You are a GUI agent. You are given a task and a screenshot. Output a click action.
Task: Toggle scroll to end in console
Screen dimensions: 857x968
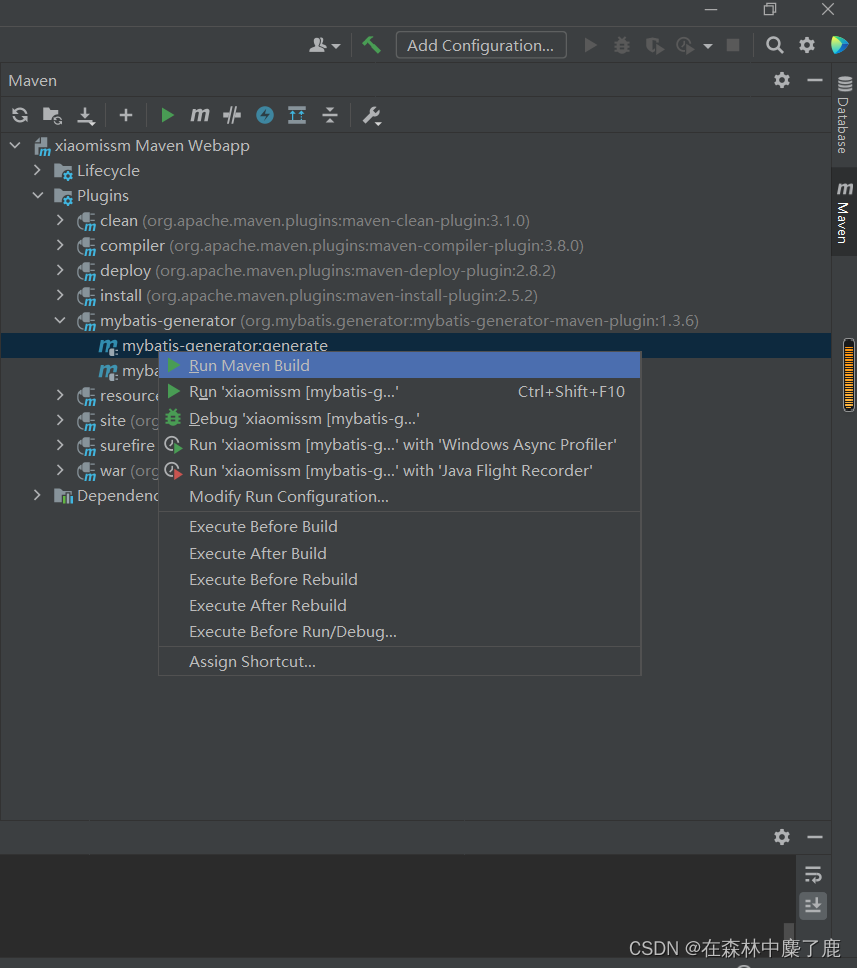(813, 906)
